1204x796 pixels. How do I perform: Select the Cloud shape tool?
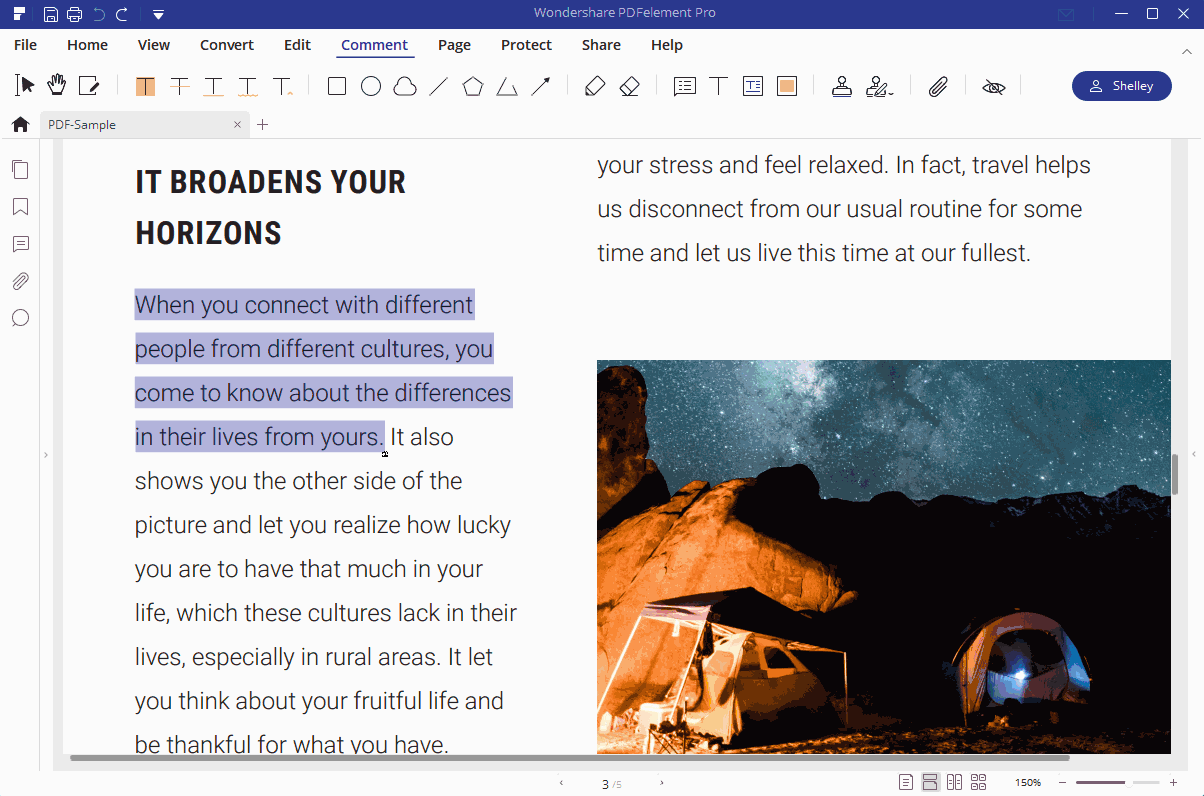pyautogui.click(x=404, y=86)
